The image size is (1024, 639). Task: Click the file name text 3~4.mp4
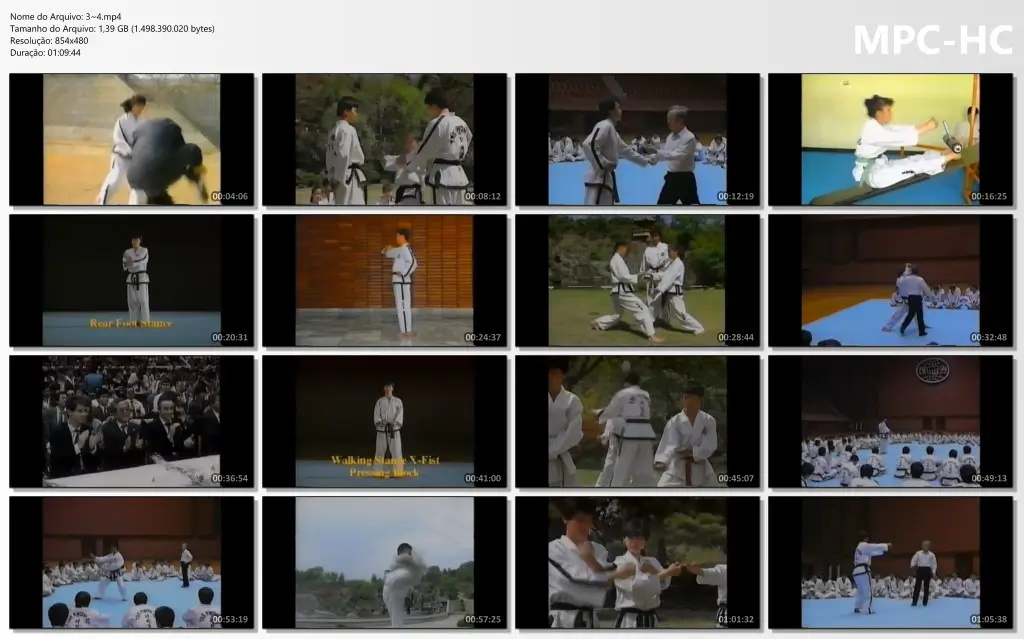coord(103,17)
